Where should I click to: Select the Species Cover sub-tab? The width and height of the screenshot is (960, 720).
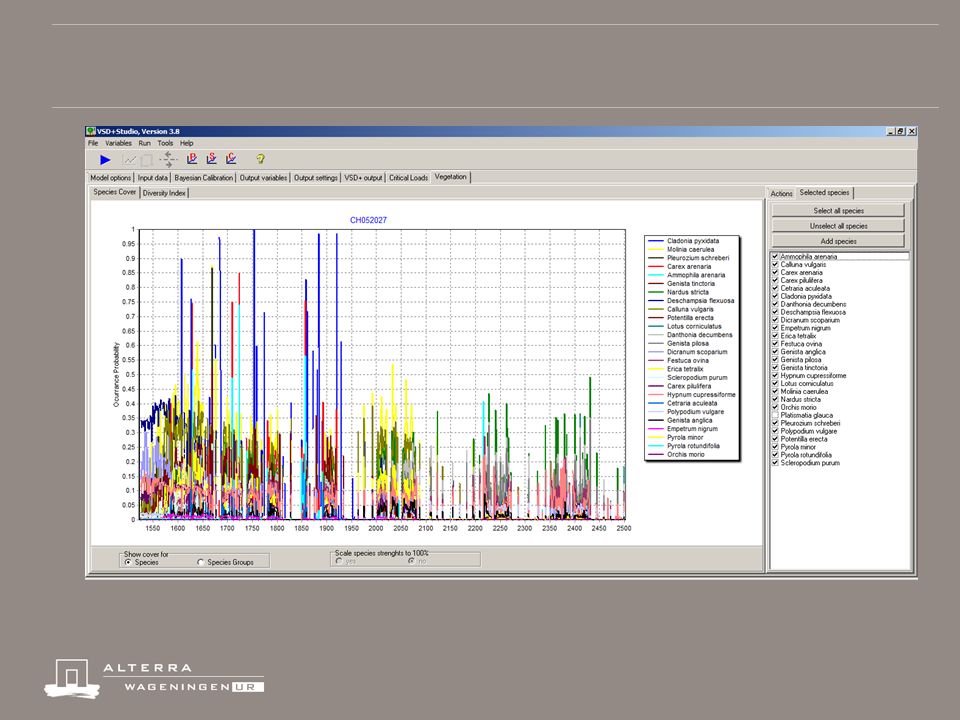(x=115, y=192)
